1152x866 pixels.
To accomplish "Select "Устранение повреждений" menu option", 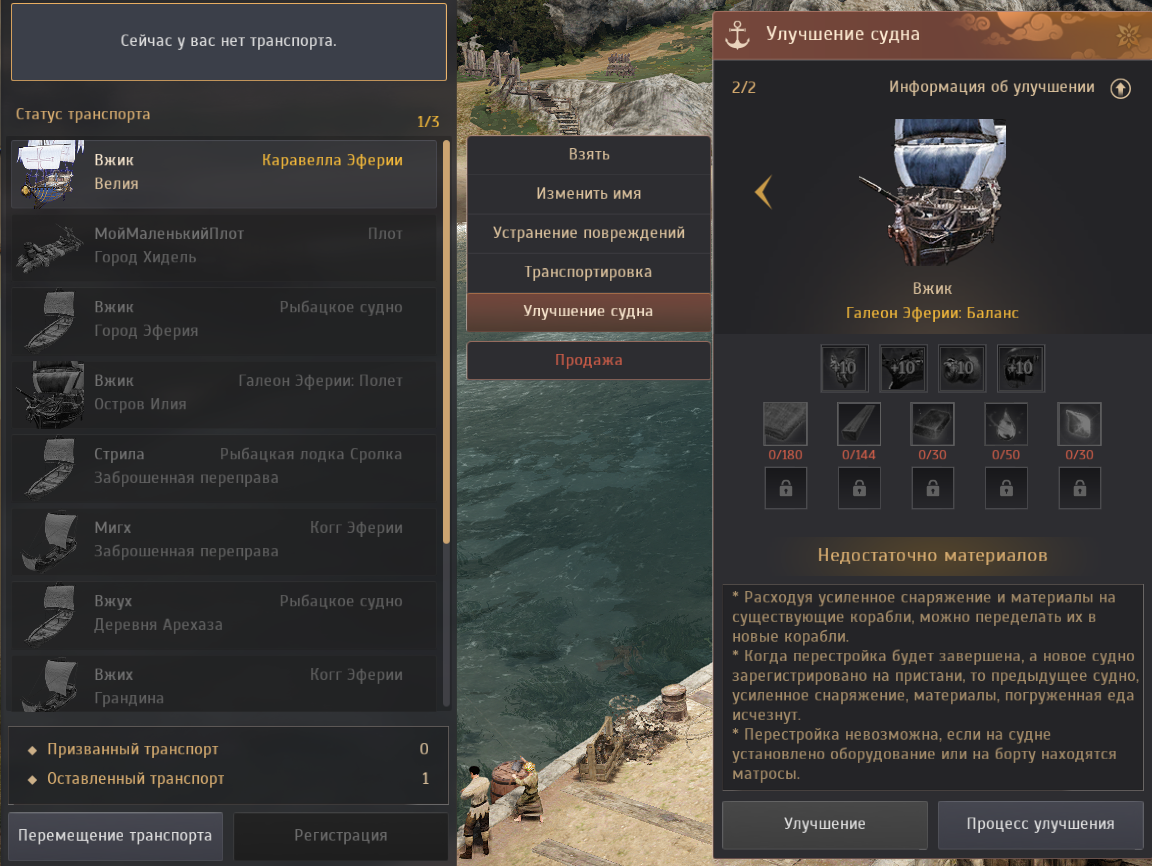I will point(588,233).
